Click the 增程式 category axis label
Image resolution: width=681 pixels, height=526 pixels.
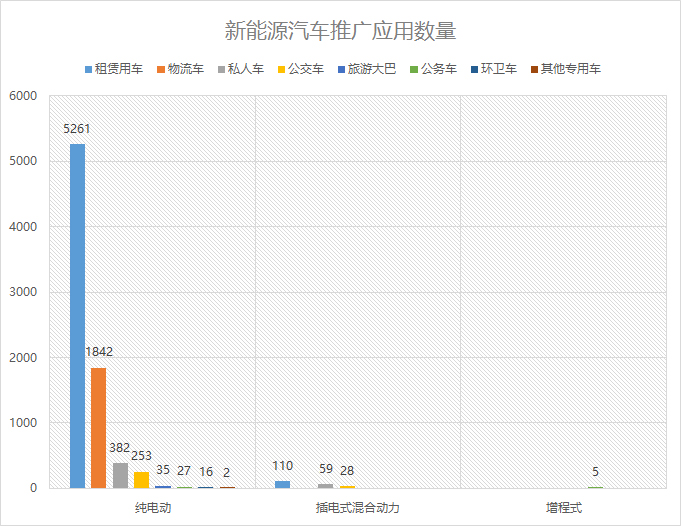pyautogui.click(x=563, y=508)
